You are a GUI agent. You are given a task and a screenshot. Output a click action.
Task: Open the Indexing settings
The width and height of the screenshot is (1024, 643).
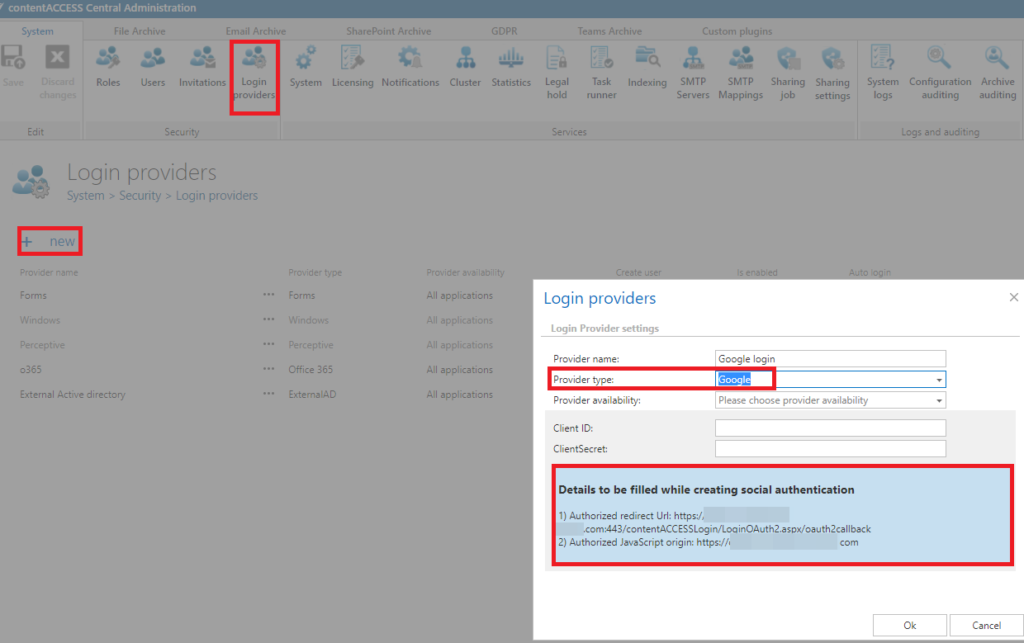click(647, 67)
